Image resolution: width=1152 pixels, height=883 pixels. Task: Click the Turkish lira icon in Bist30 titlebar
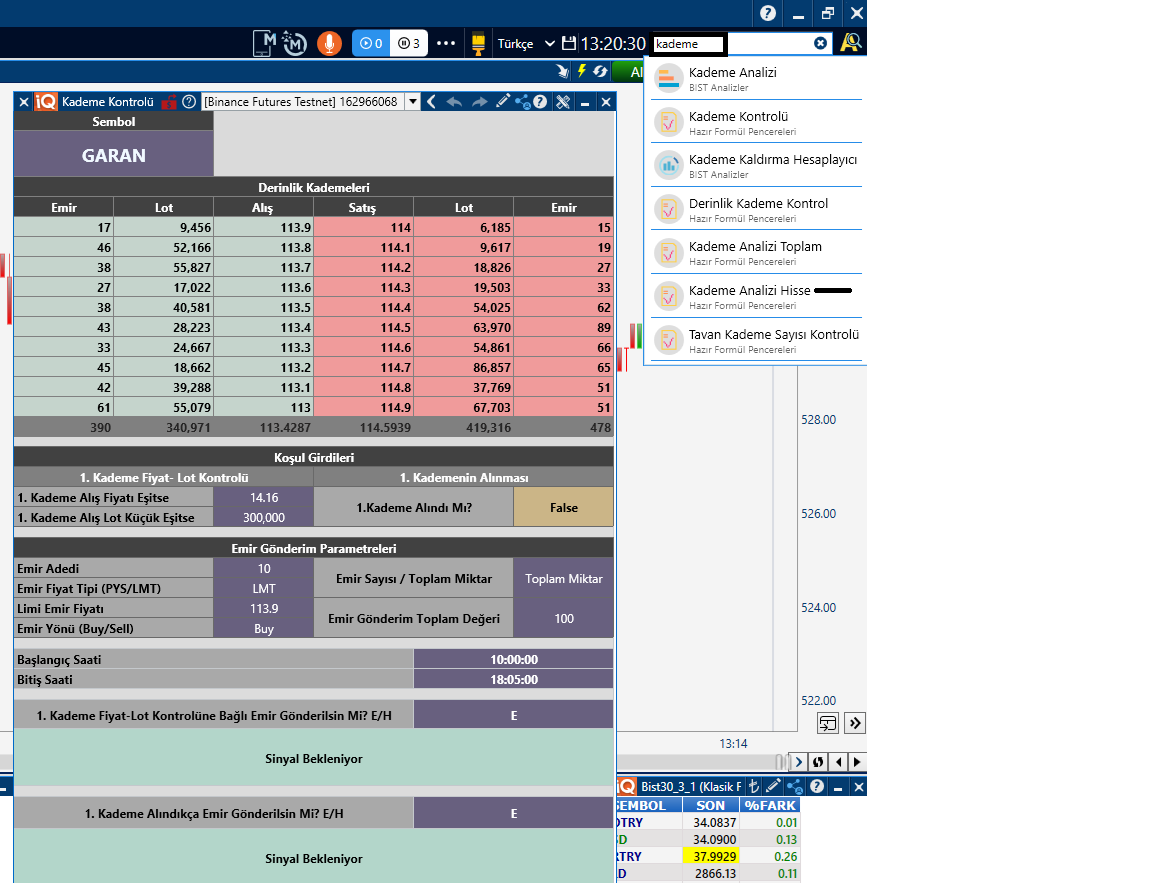tap(755, 787)
